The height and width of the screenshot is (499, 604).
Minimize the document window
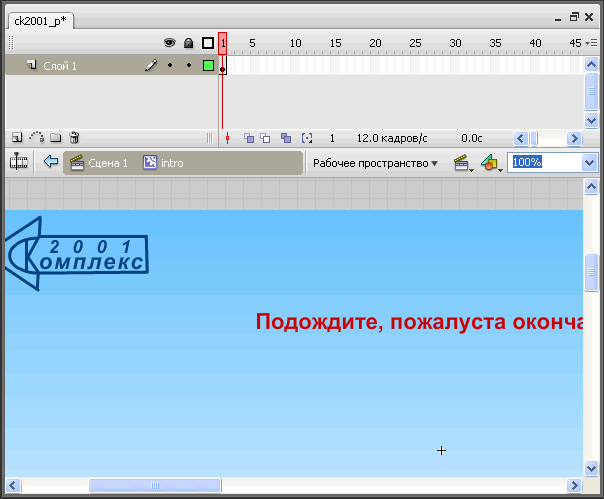pyautogui.click(x=558, y=18)
